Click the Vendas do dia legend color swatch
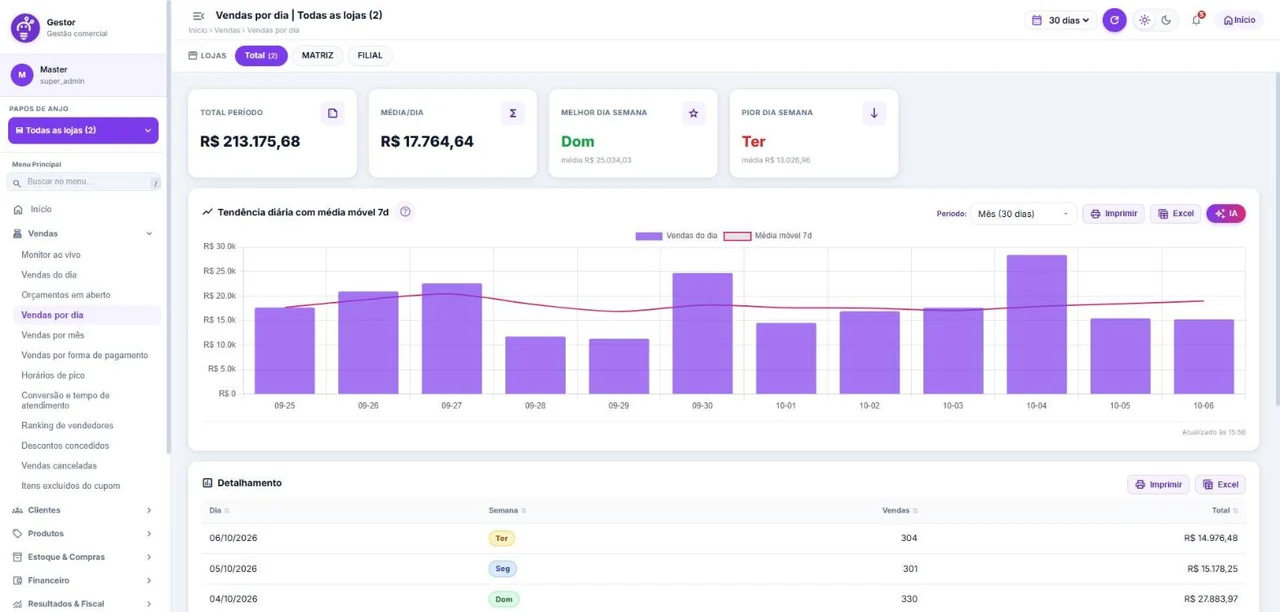Image resolution: width=1280 pixels, height=612 pixels. click(649, 236)
